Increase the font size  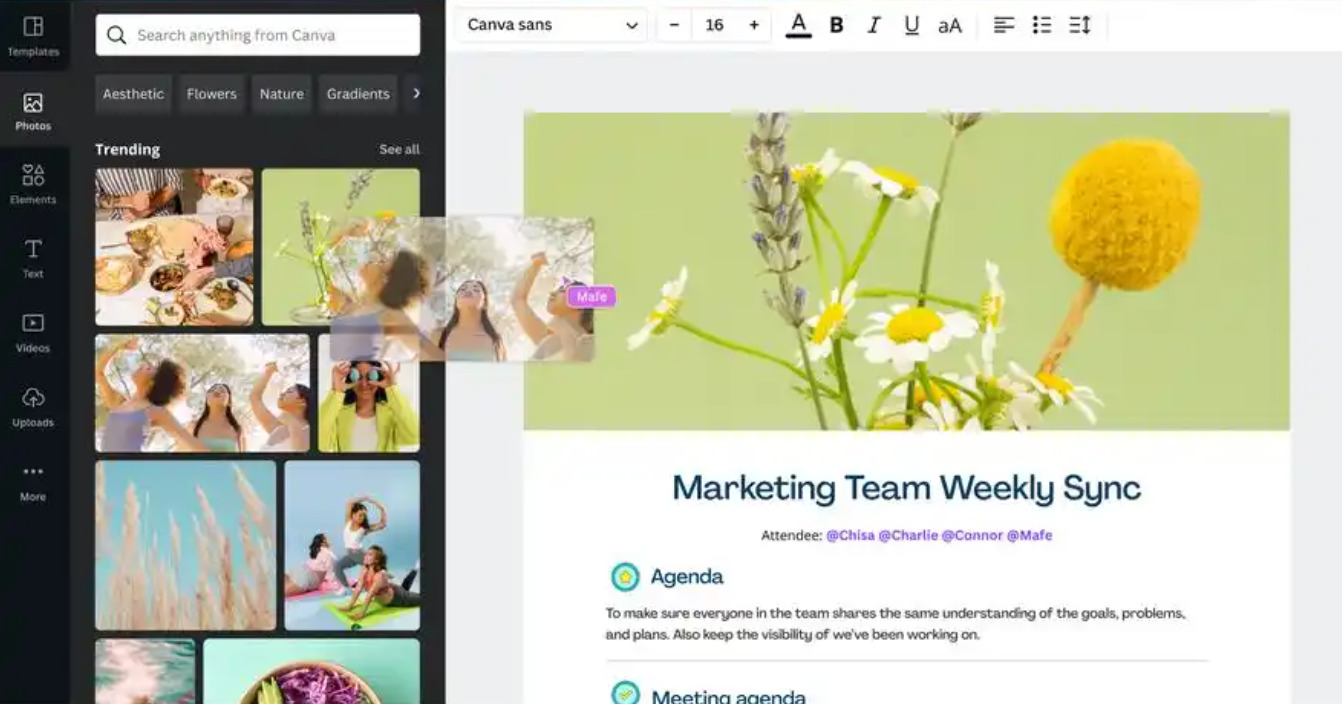(x=754, y=25)
